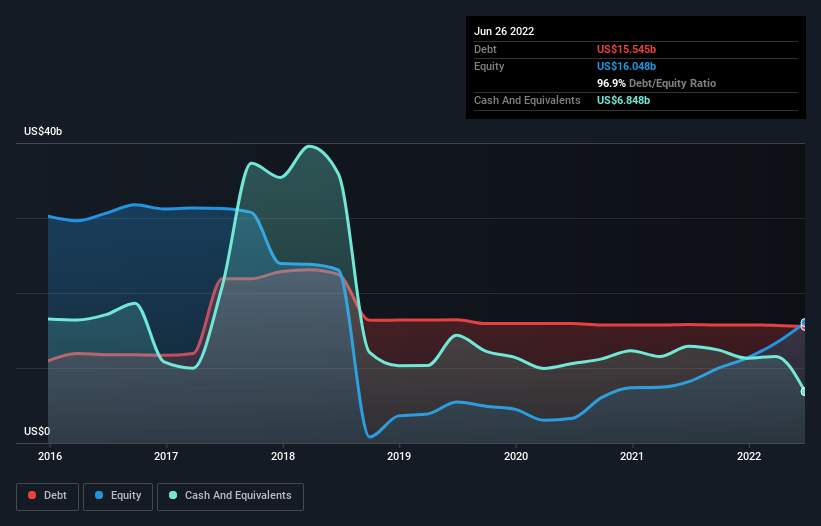821x526 pixels.
Task: Click the Jun 26 2022 tooltip date
Action: (504, 31)
